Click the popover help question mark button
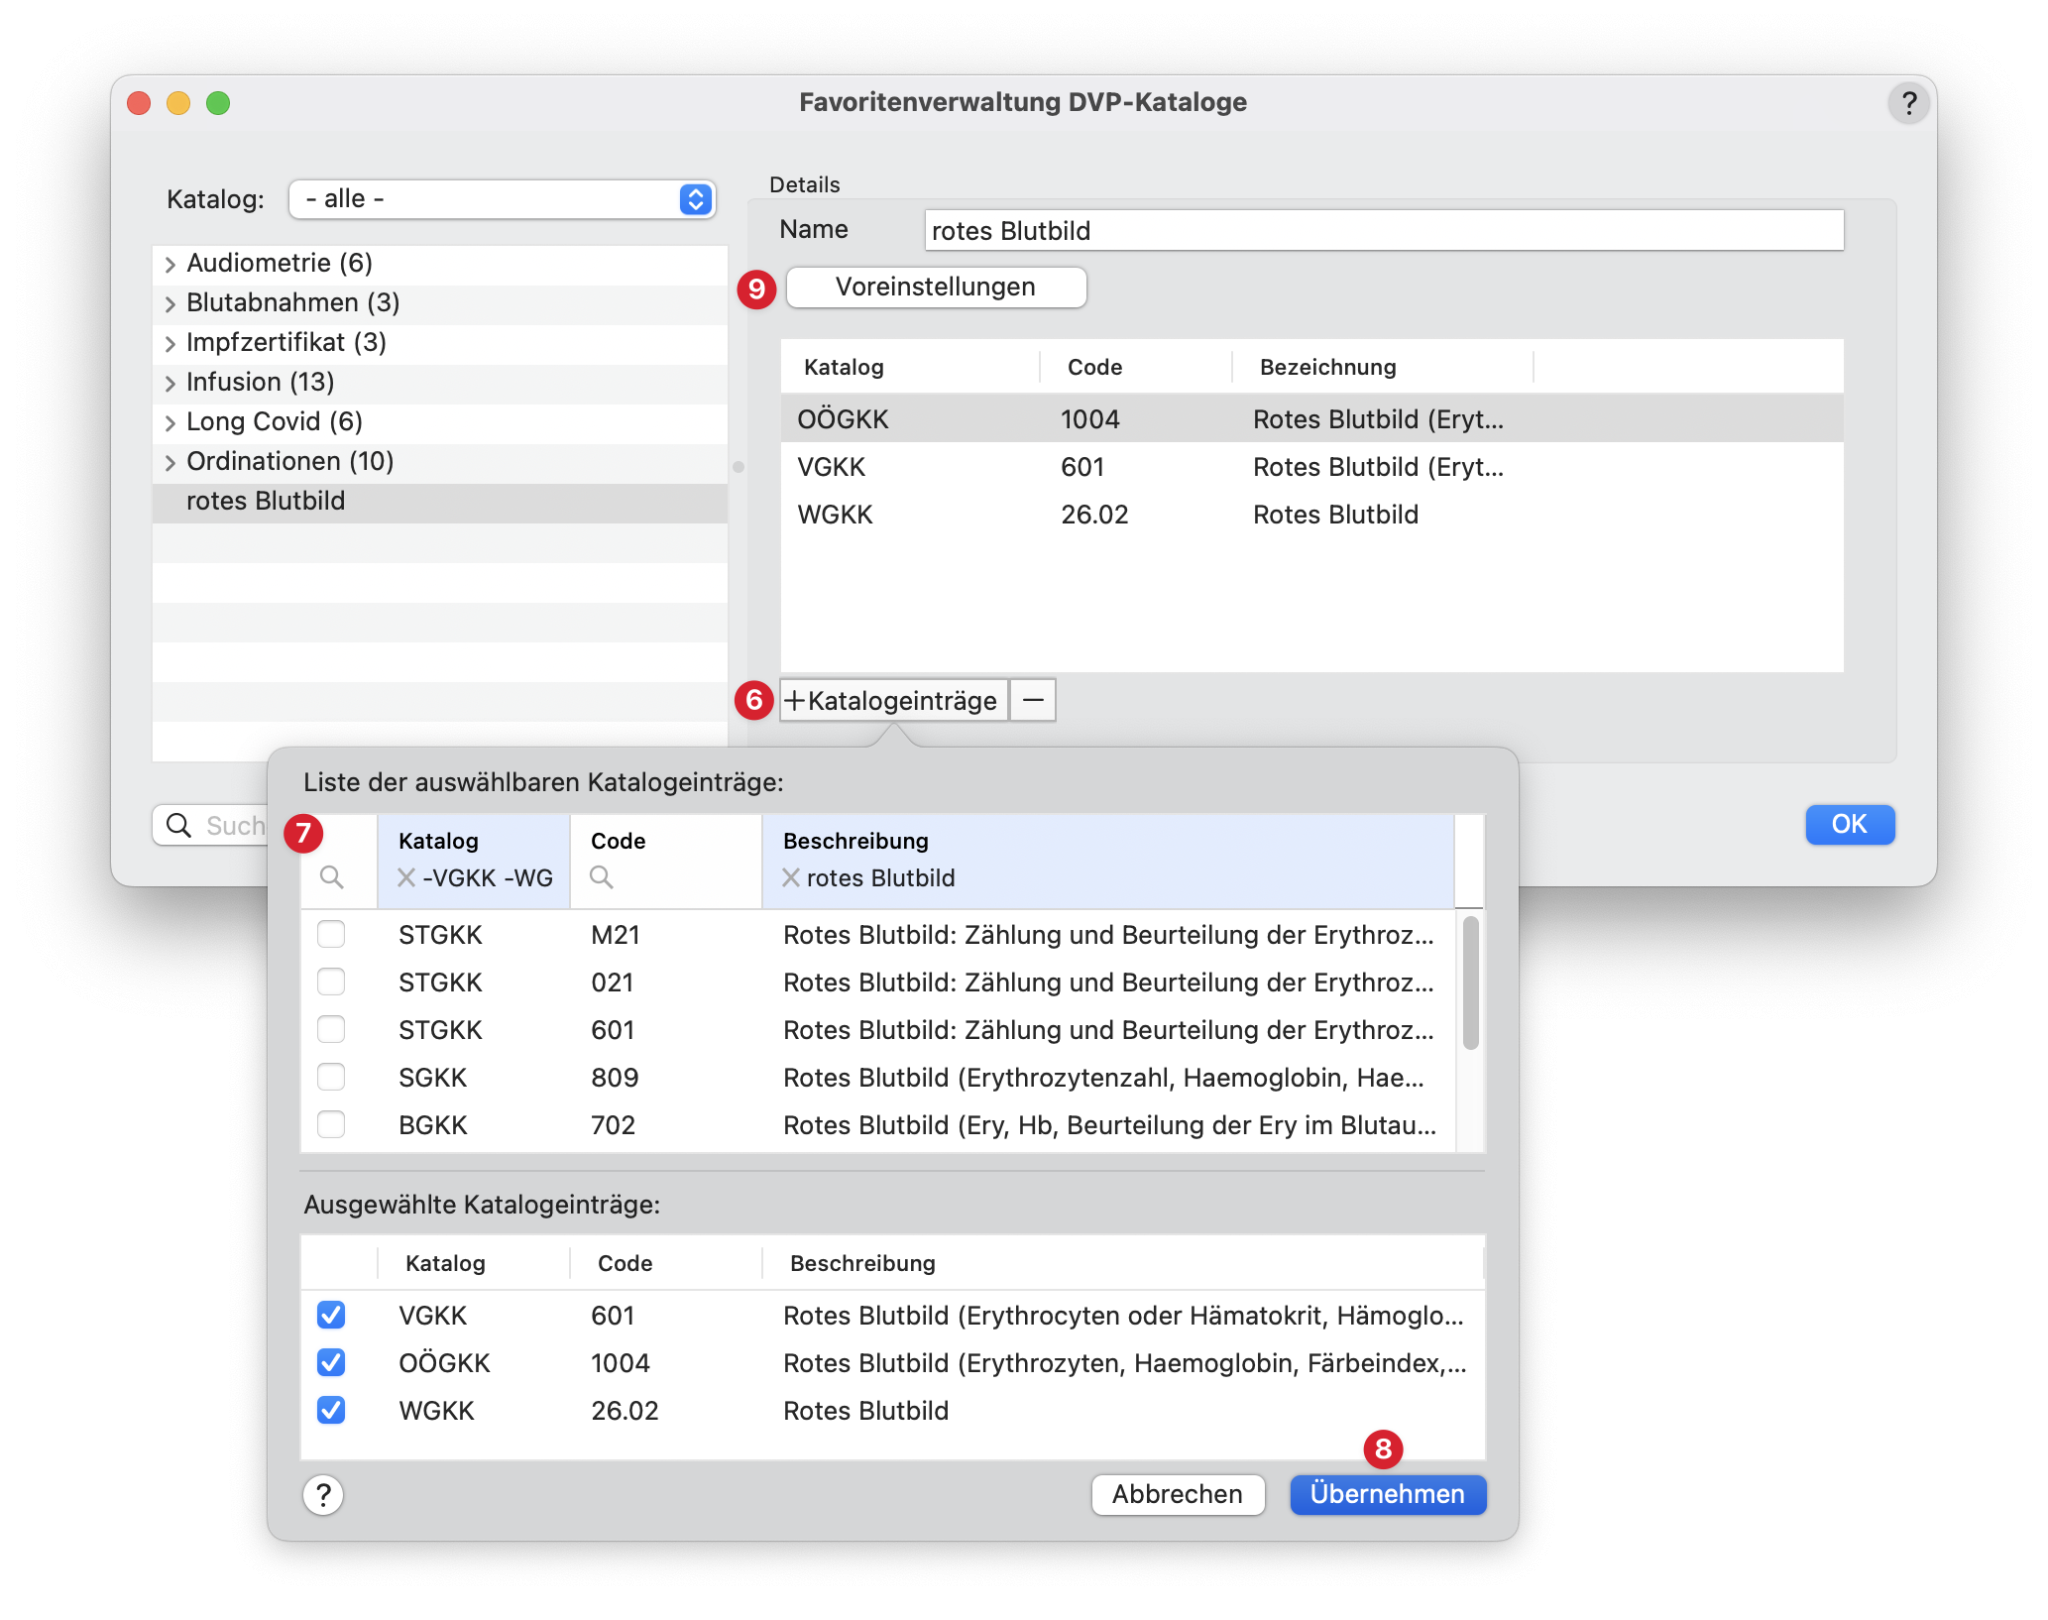Viewport: 2048px width, 1620px height. click(323, 1495)
